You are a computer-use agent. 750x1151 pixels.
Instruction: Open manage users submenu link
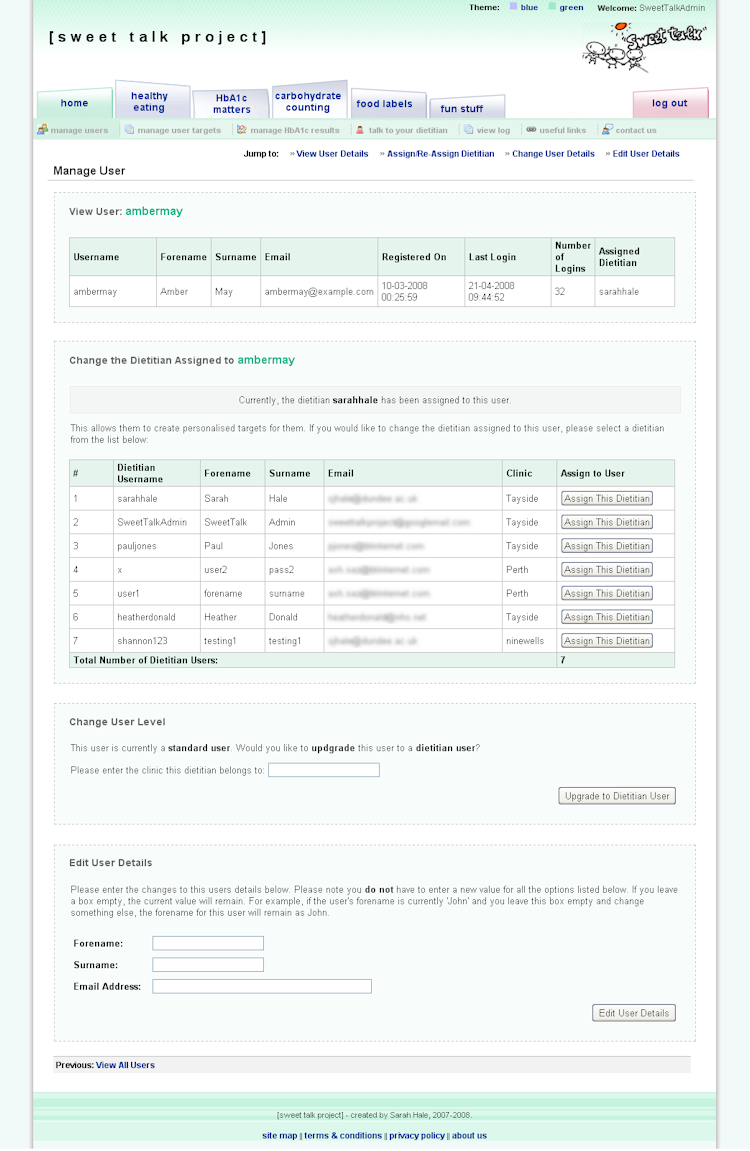click(79, 131)
